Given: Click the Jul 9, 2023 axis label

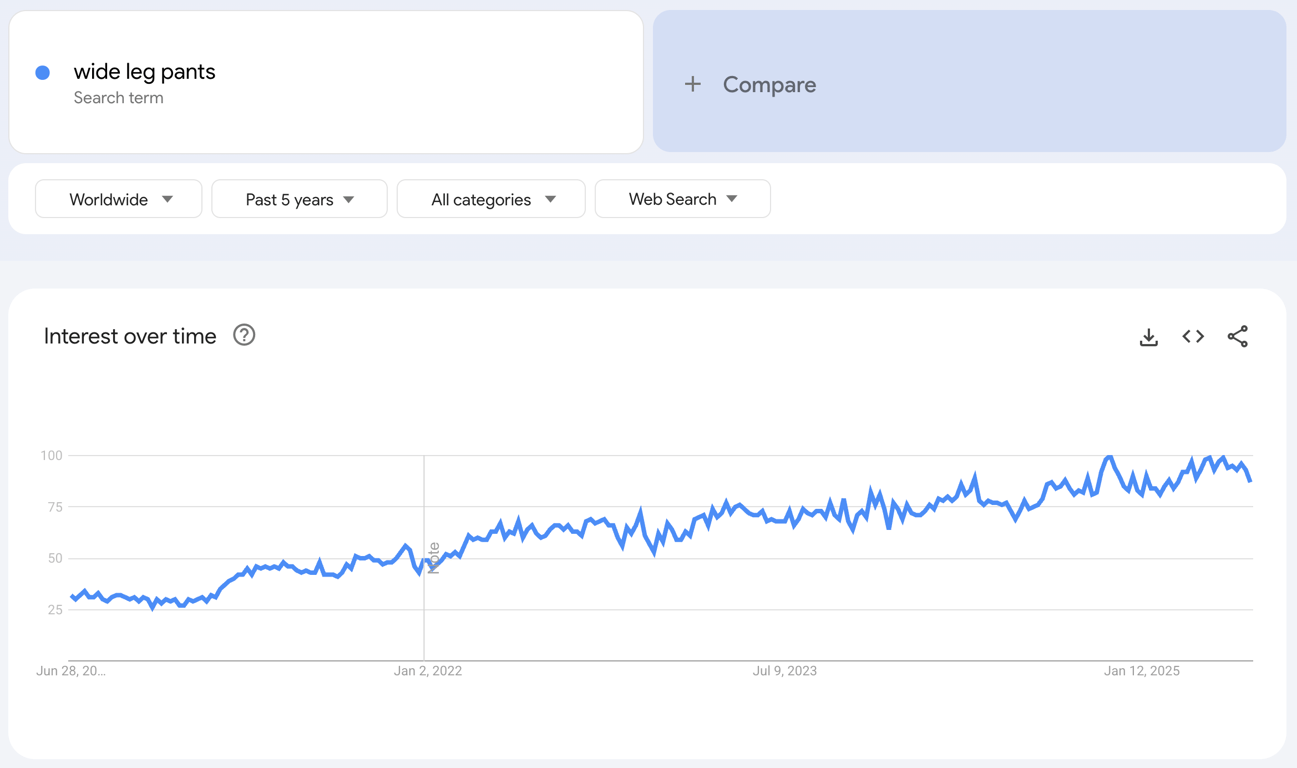Looking at the screenshot, I should pyautogui.click(x=785, y=671).
